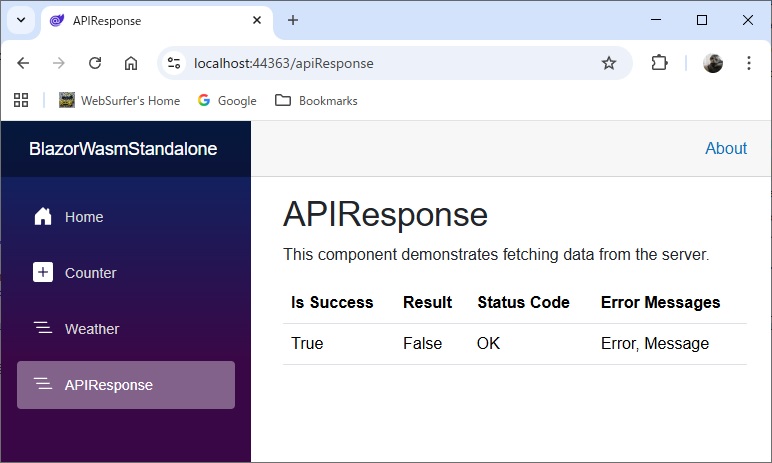Select the False cell value
The width and height of the screenshot is (772, 463).
point(422,343)
